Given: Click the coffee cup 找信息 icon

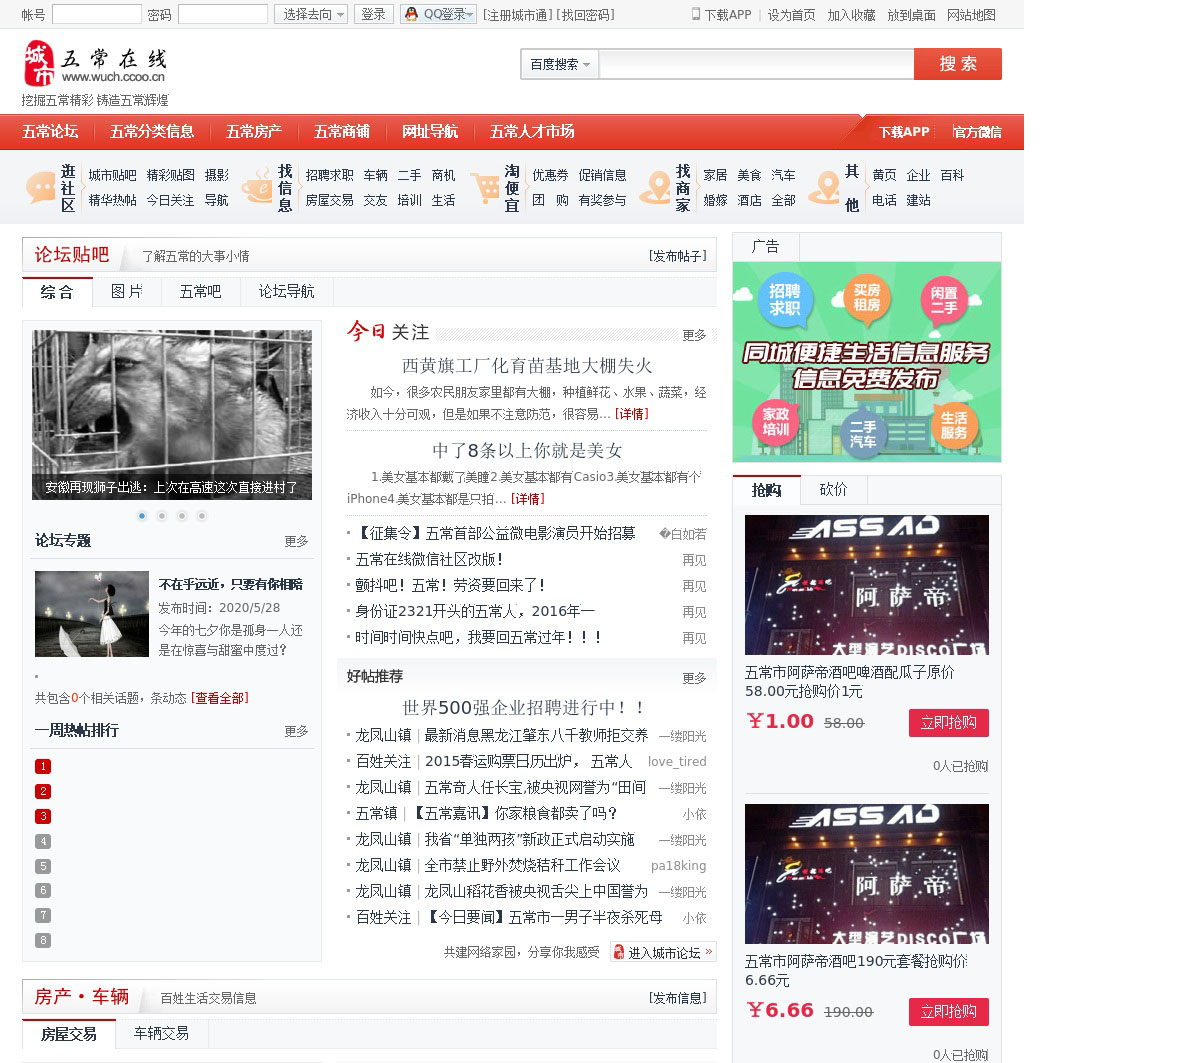Looking at the screenshot, I should 258,188.
